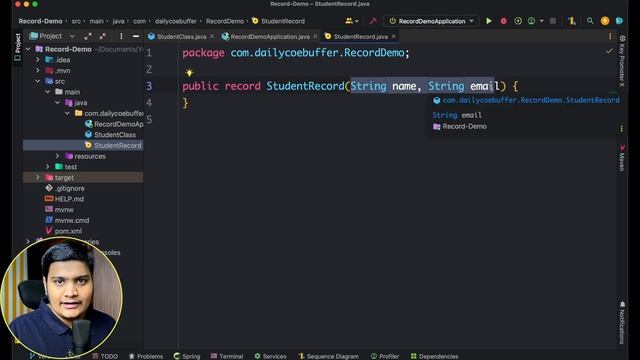The image size is (640, 360).
Task: Collapse the Record-Demo root folder
Action: click(x=28, y=49)
